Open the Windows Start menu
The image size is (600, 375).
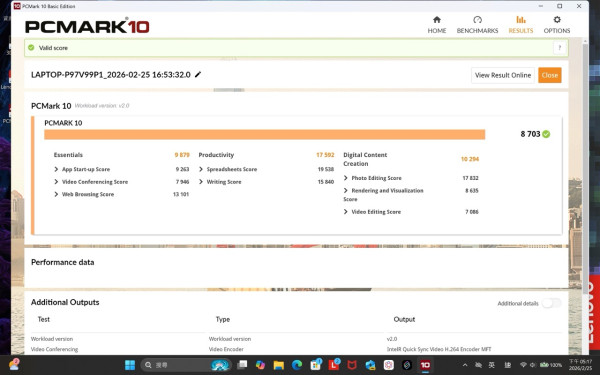(x=130, y=365)
